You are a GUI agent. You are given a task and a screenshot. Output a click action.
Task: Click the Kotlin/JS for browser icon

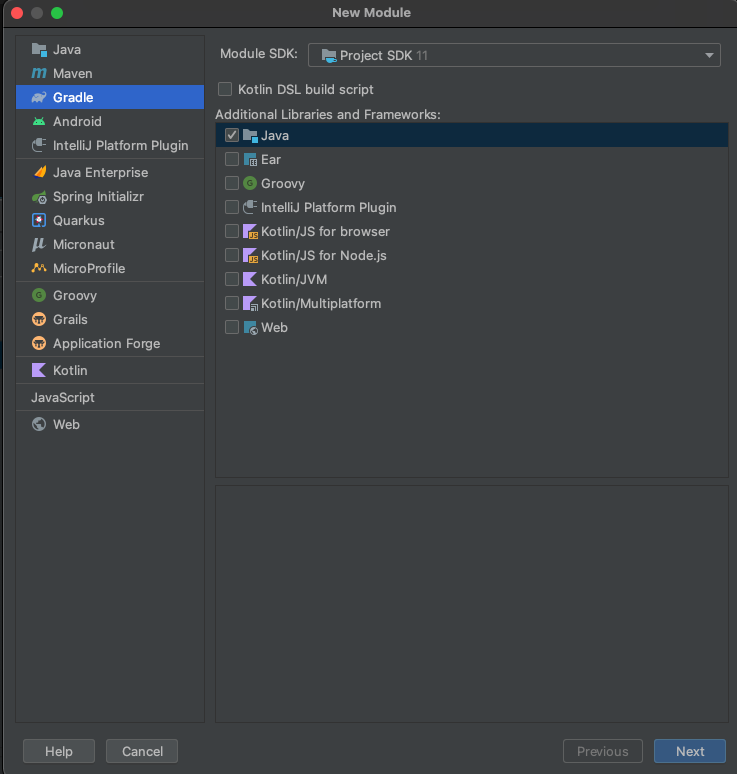250,231
